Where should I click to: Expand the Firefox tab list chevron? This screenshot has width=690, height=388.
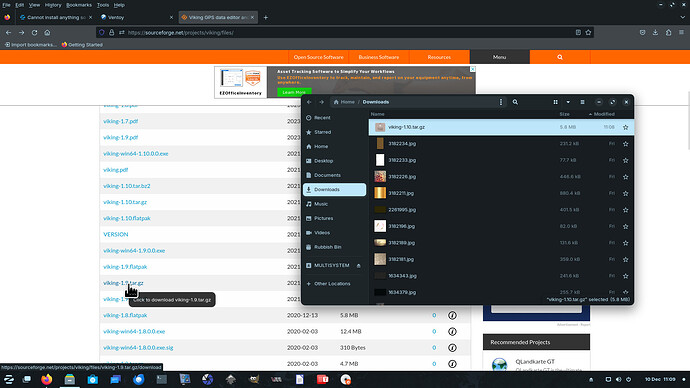683,18
